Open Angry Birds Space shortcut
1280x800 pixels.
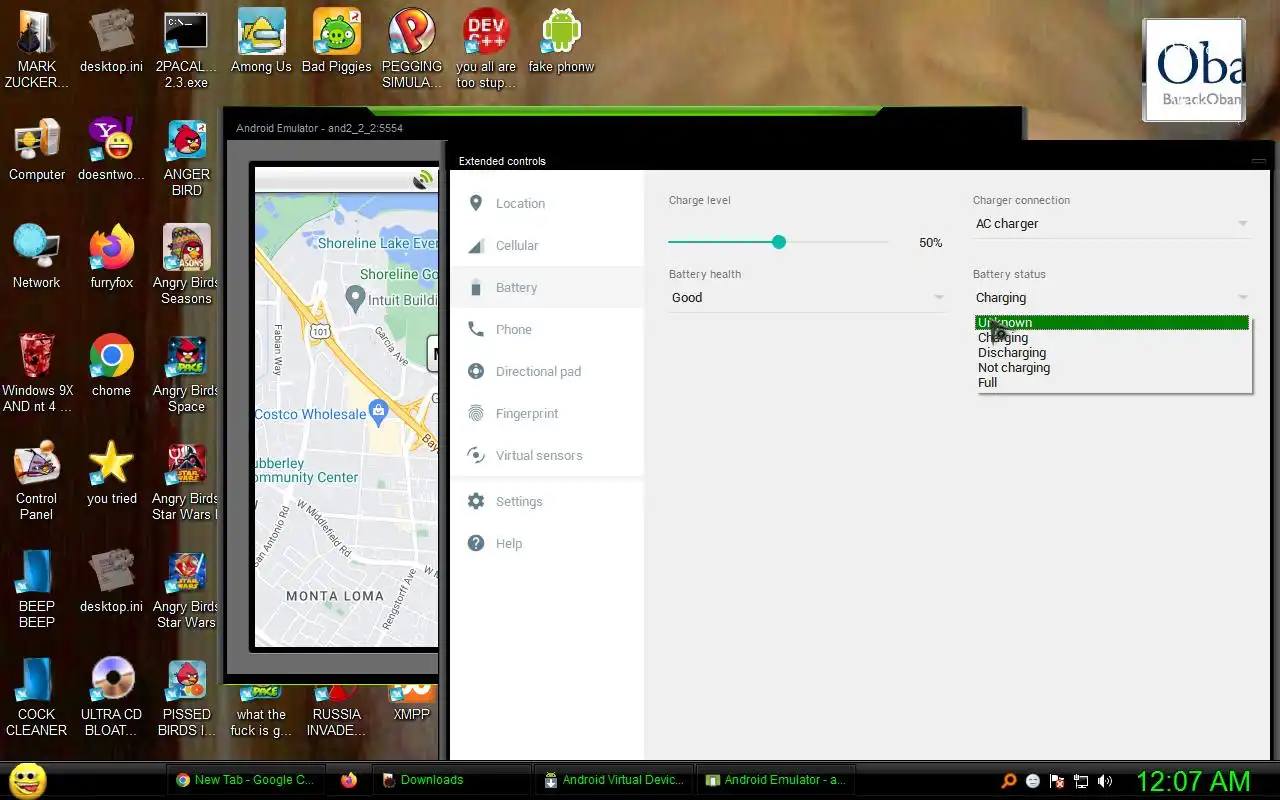tap(186, 356)
